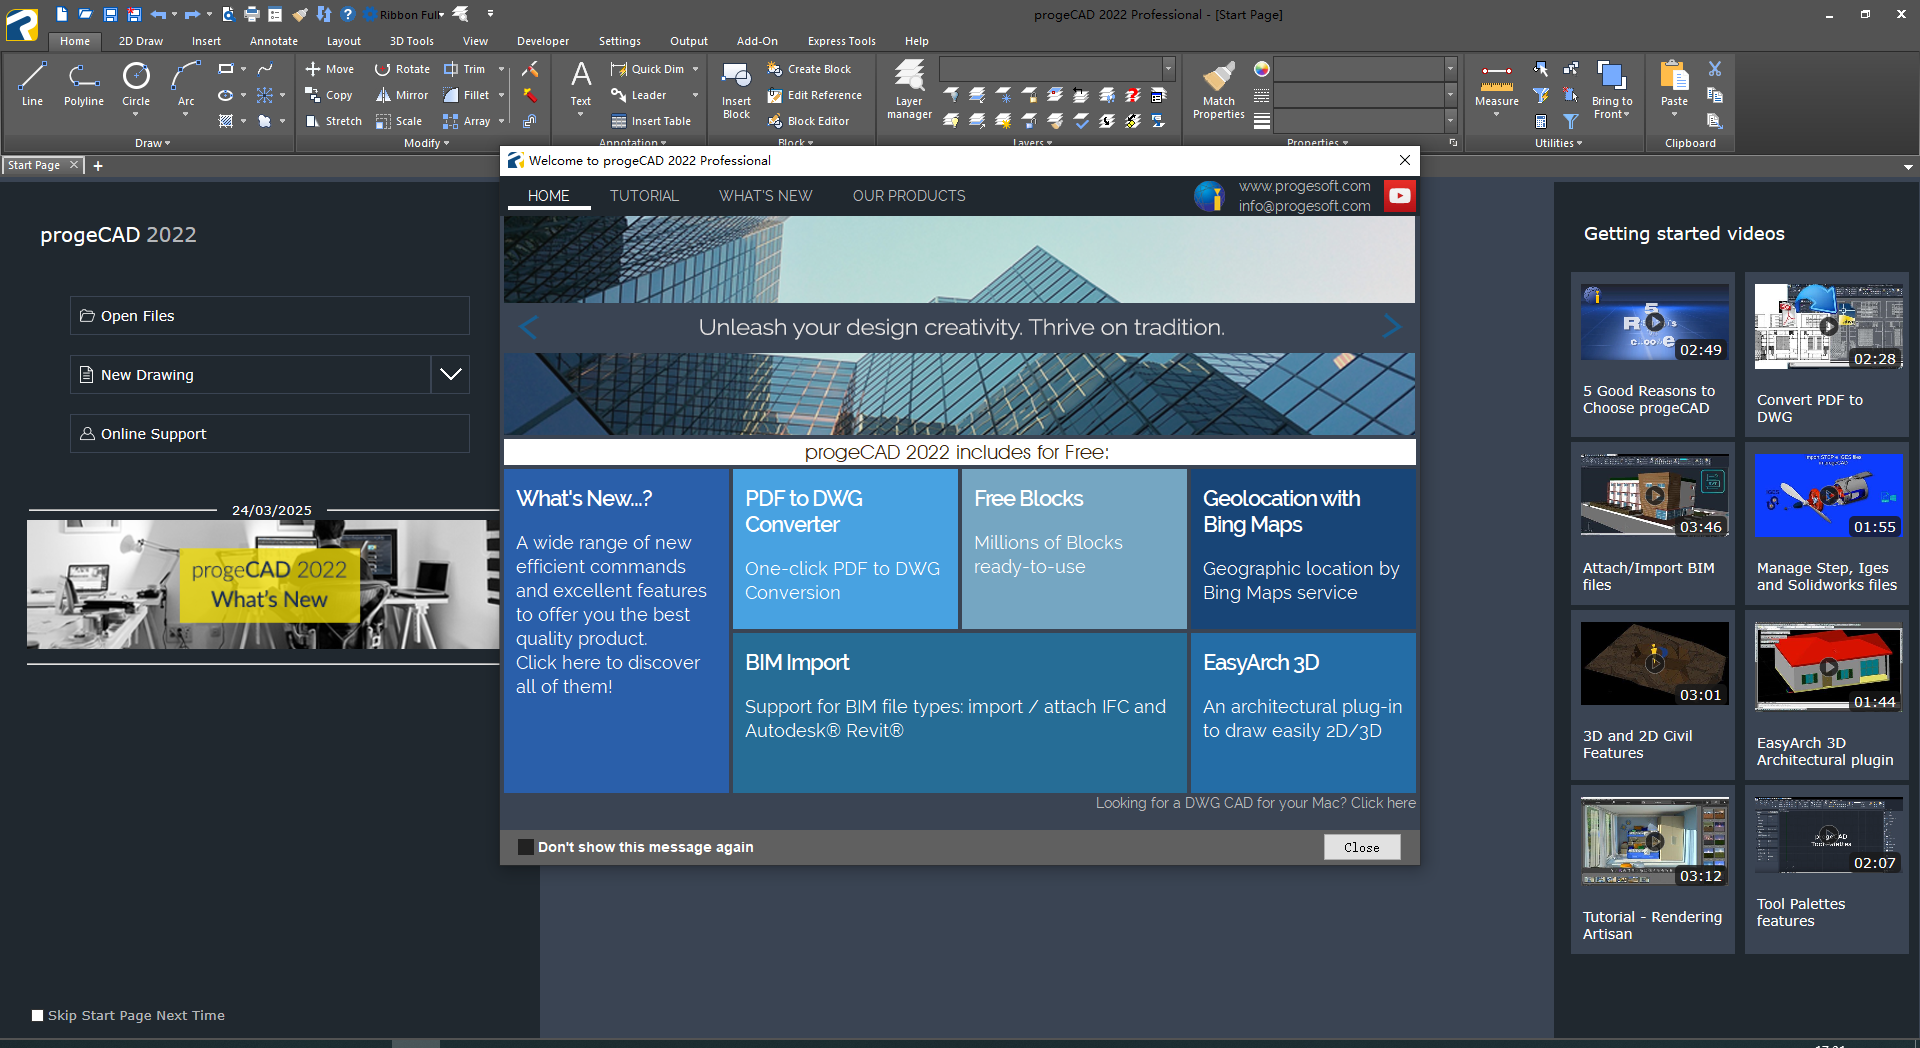
Task: Show previous banner slide with left arrow
Action: point(528,327)
